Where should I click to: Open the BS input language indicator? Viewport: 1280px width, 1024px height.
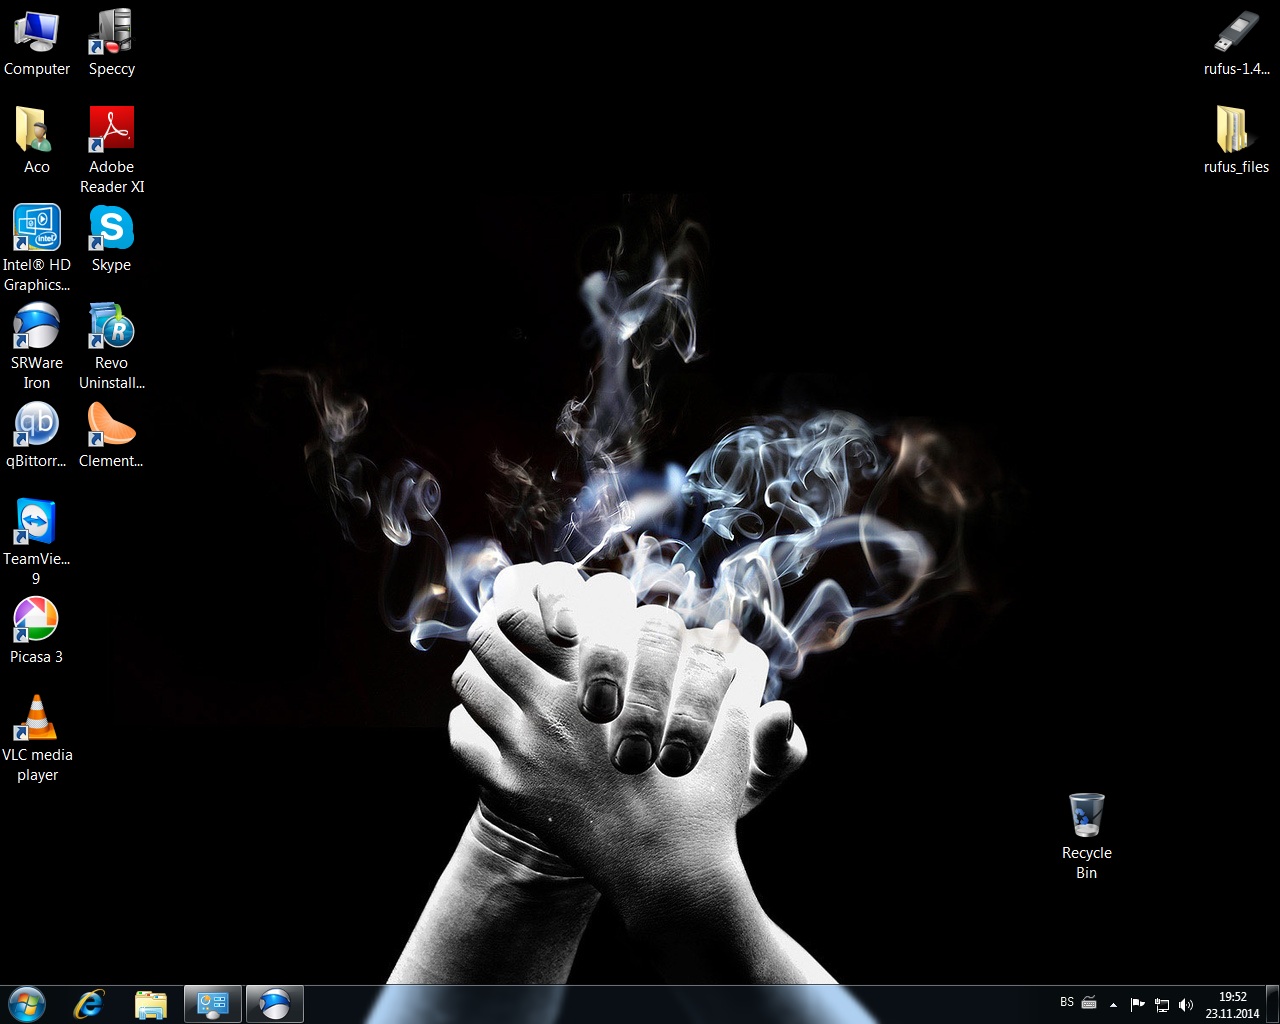1067,1002
